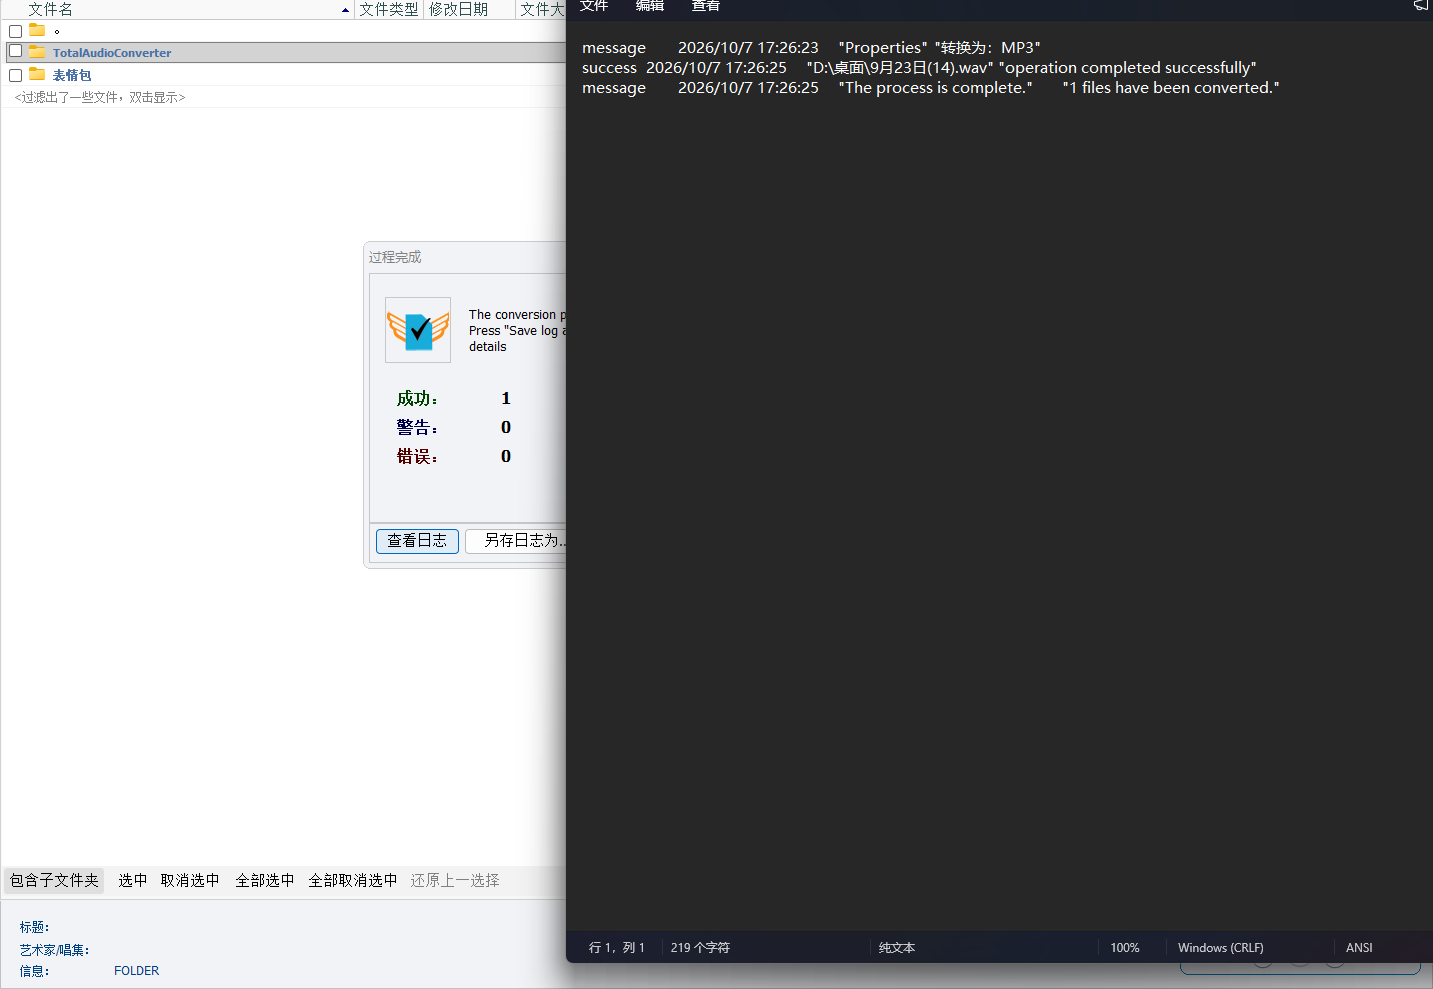The width and height of the screenshot is (1433, 989).
Task: Click the "1 files have been converted." log text
Action: [1171, 88]
